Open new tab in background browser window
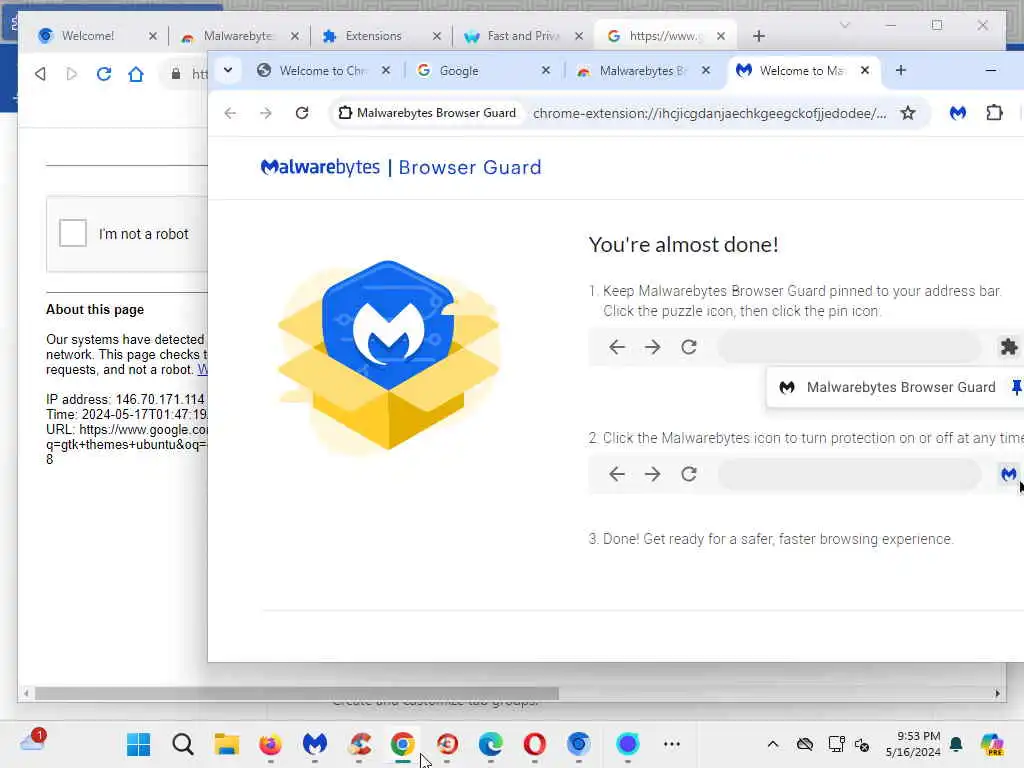This screenshot has height=768, width=1024. (758, 36)
